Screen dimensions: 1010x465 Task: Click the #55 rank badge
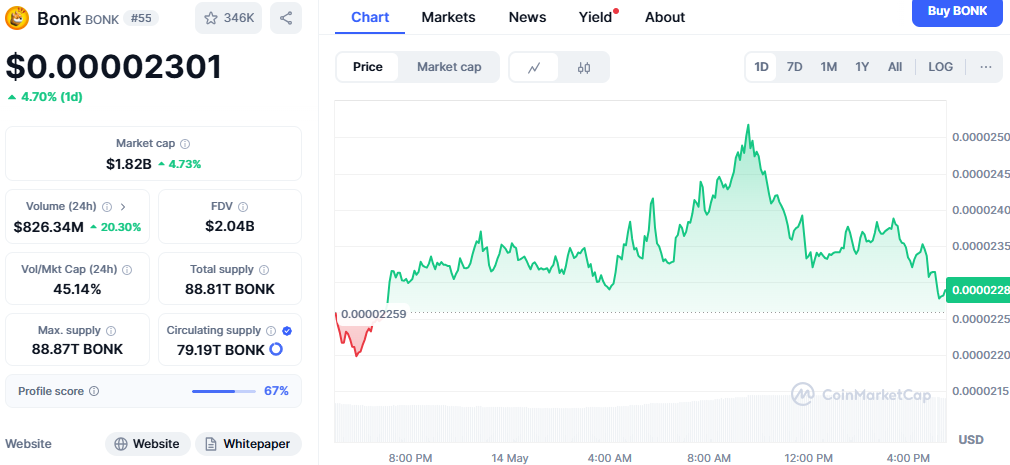point(140,18)
